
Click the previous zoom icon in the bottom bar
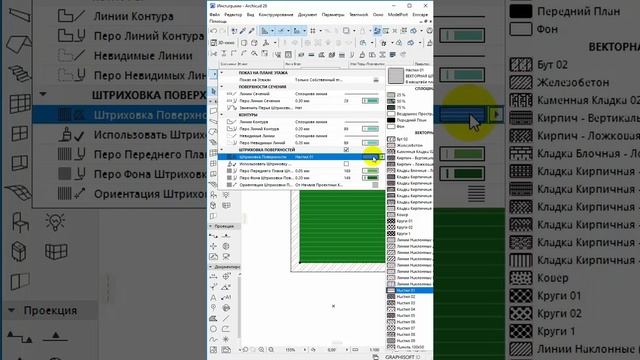point(245,350)
